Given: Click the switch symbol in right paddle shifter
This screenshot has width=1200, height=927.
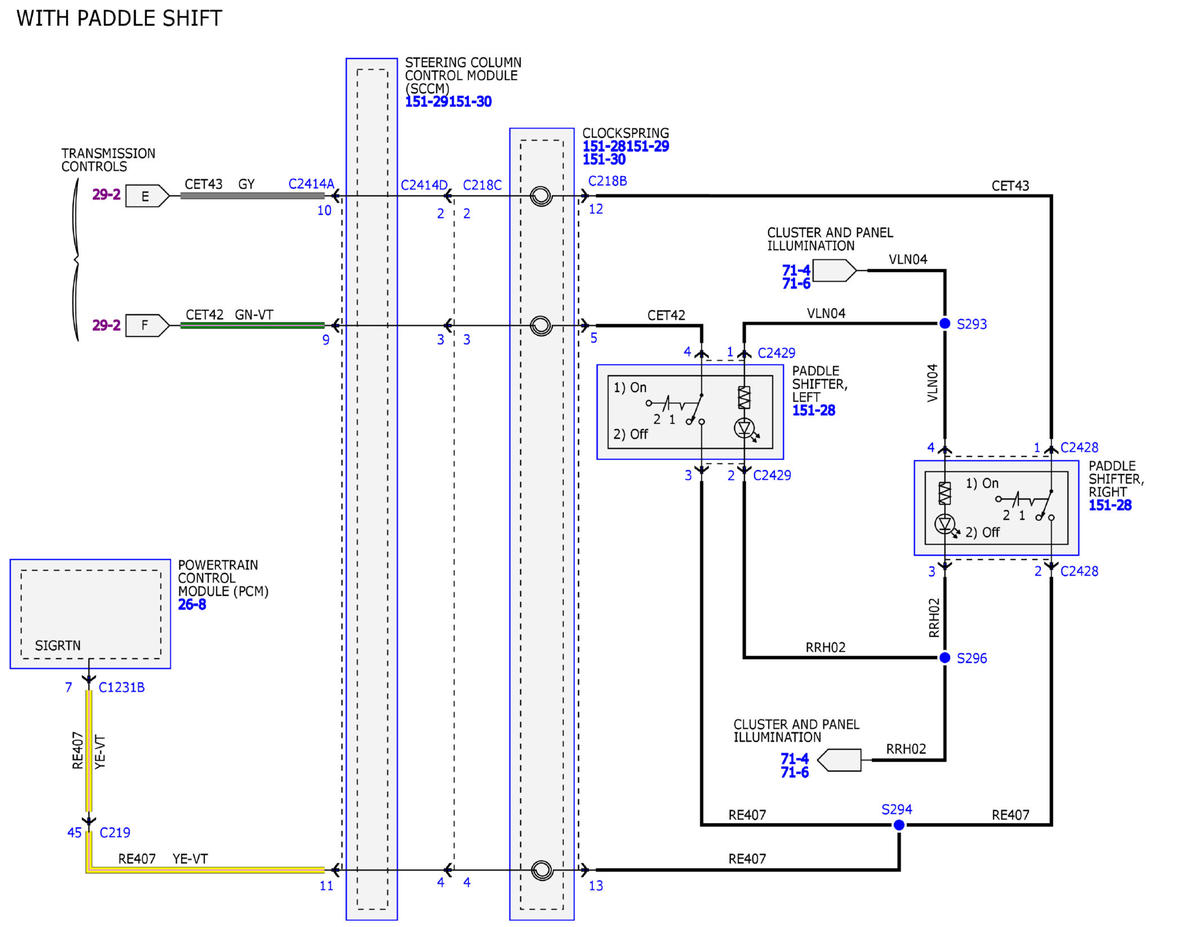Looking at the screenshot, I should (x=1026, y=503).
